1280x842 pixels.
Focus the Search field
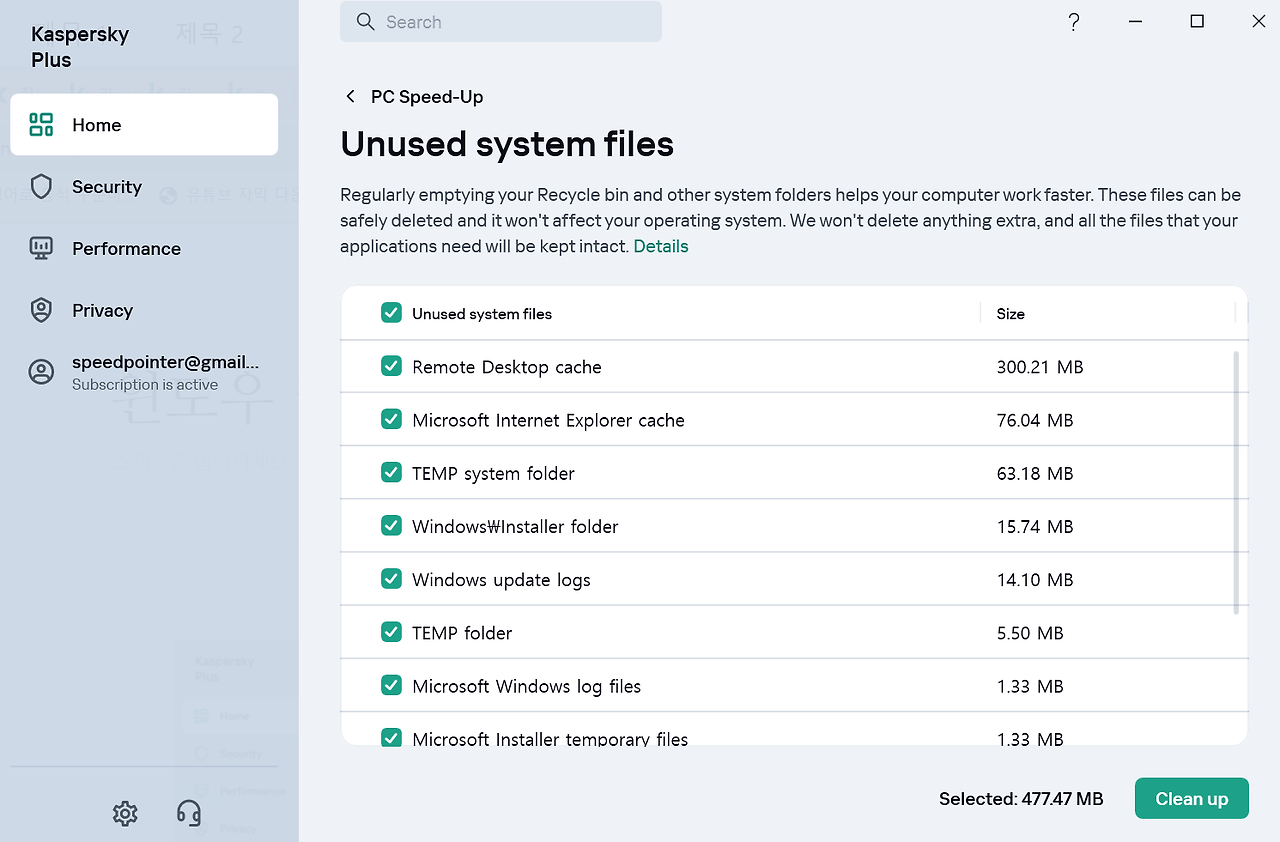tap(501, 22)
